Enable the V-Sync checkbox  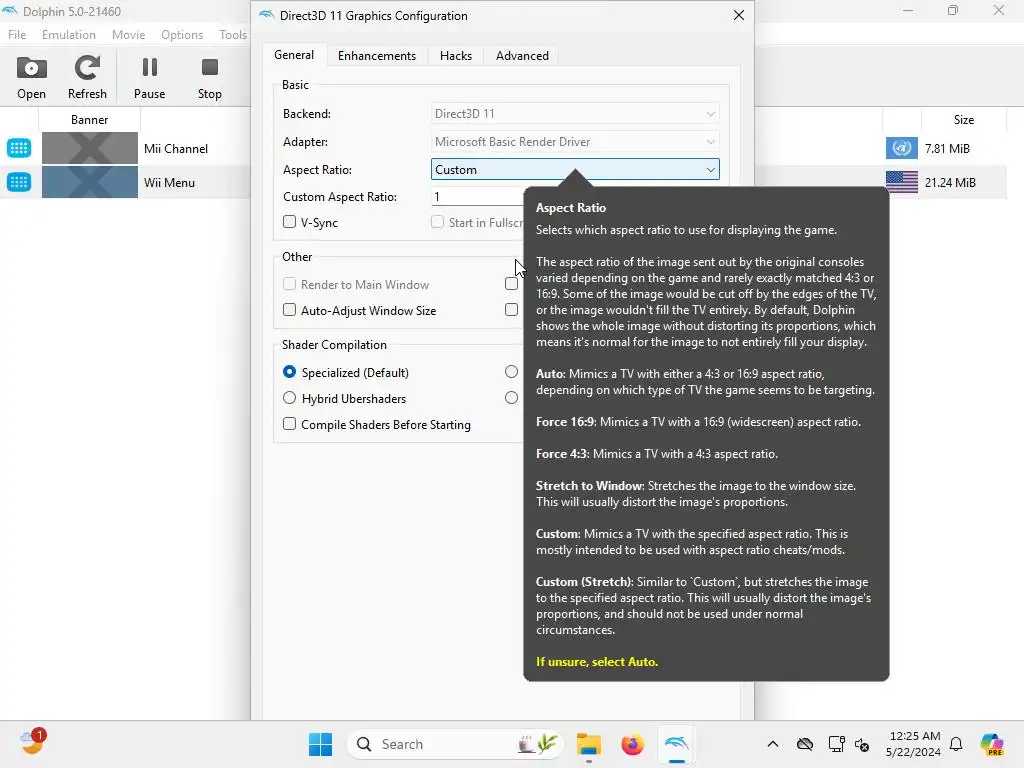289,222
